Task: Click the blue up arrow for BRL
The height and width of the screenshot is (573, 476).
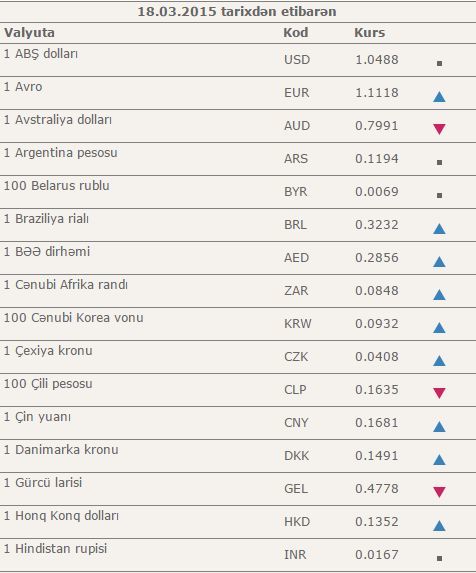Action: tap(439, 229)
